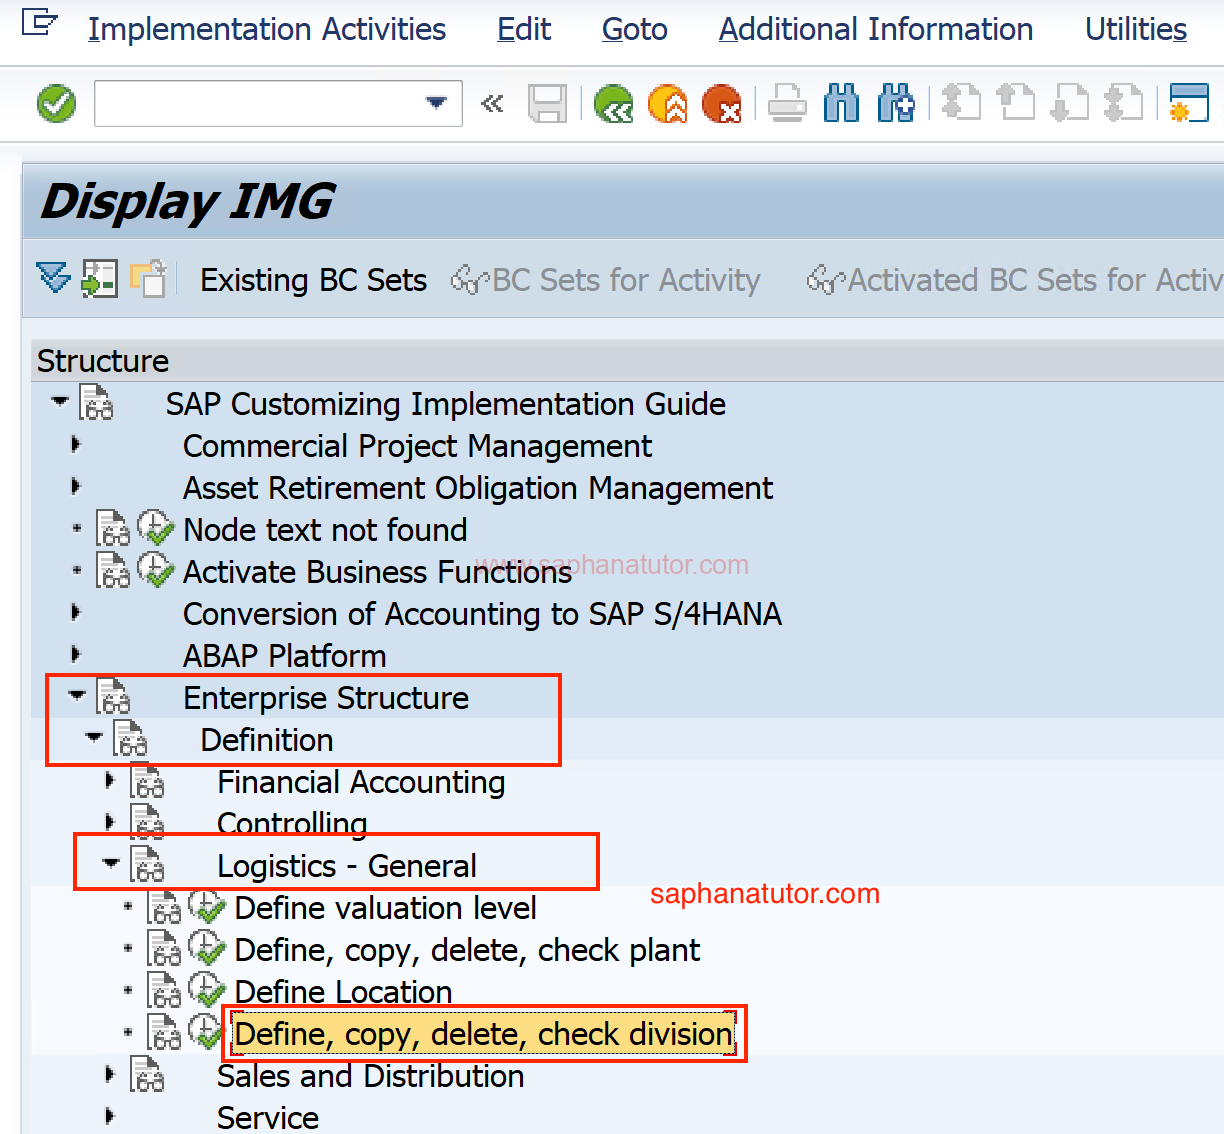Click the Customize Local Layout icon
This screenshot has width=1224, height=1134.
[x=1189, y=104]
